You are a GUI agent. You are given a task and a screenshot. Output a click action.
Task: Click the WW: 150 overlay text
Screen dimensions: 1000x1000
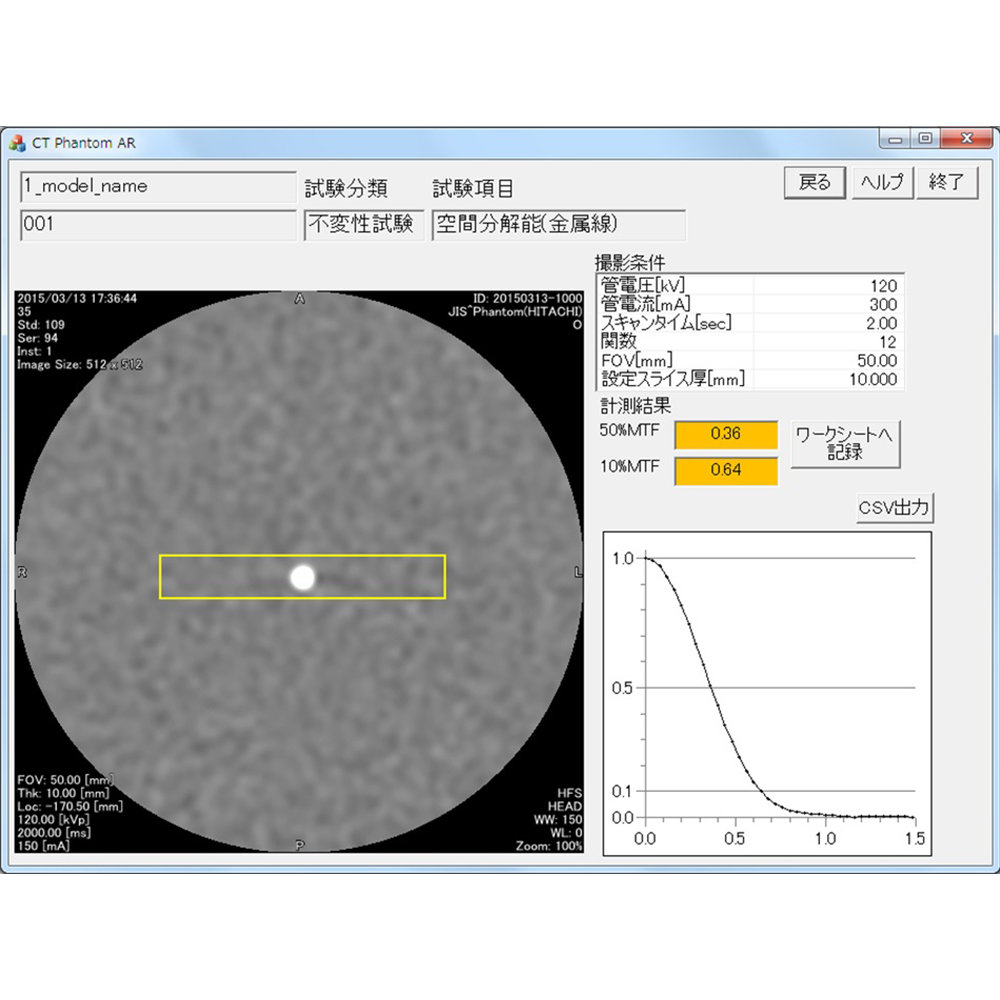558,820
